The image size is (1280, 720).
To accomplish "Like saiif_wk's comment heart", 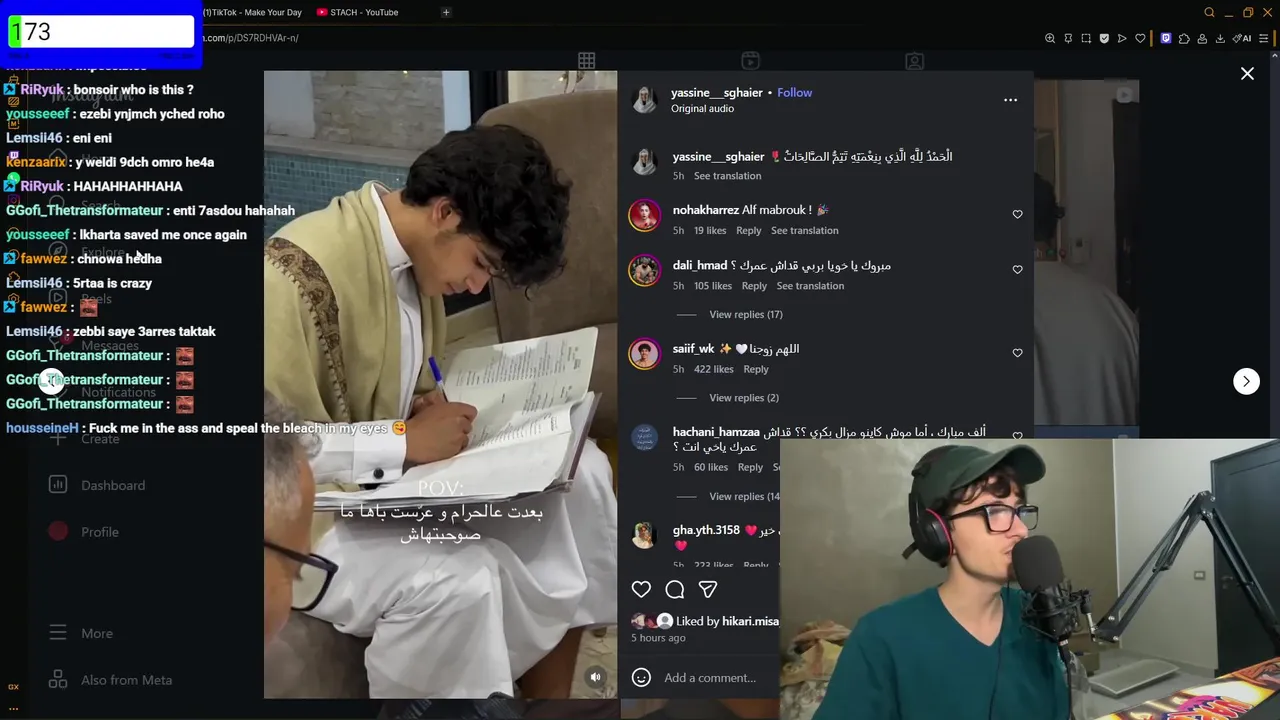I will [1017, 353].
